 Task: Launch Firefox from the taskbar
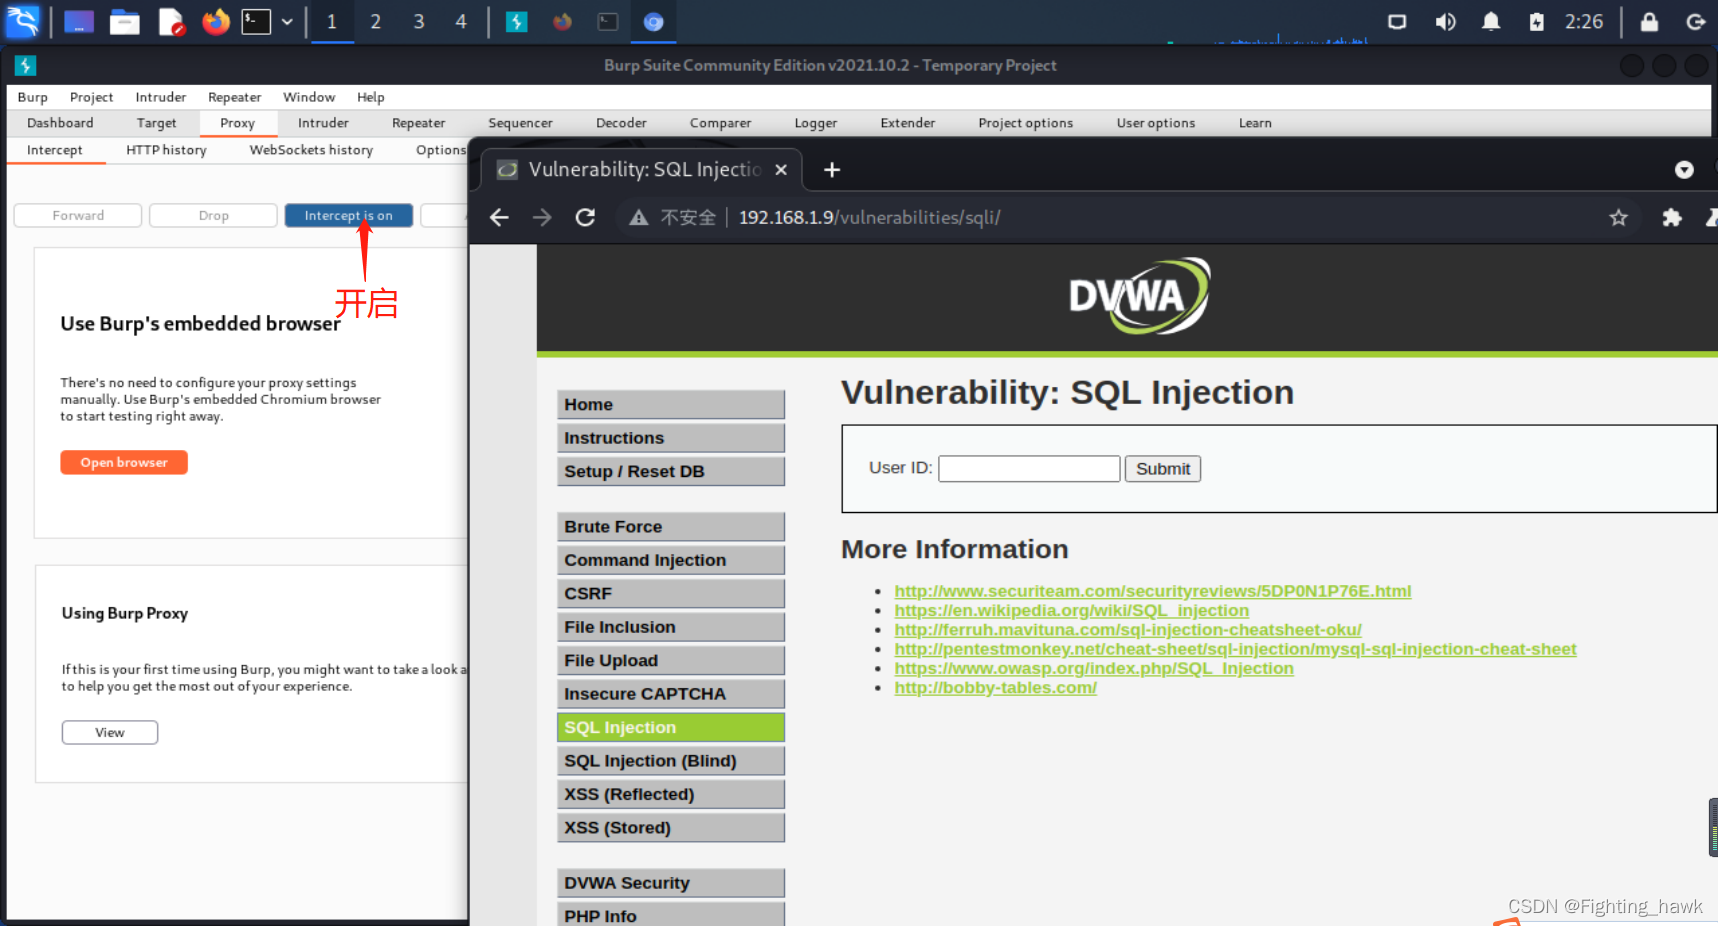[x=215, y=22]
